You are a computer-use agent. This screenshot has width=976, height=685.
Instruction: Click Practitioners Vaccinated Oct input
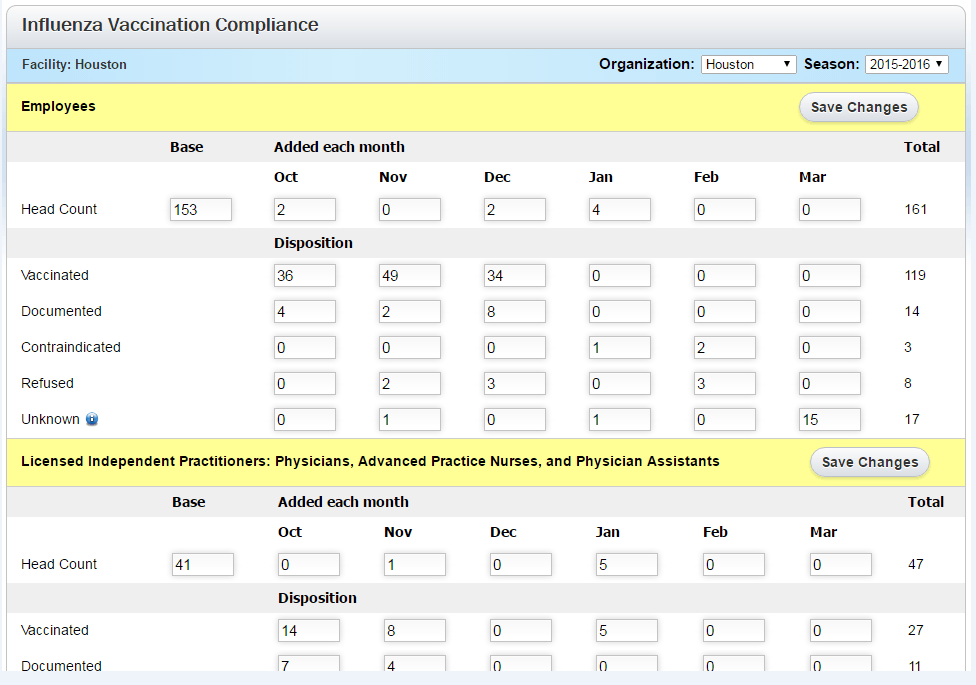tap(308, 630)
